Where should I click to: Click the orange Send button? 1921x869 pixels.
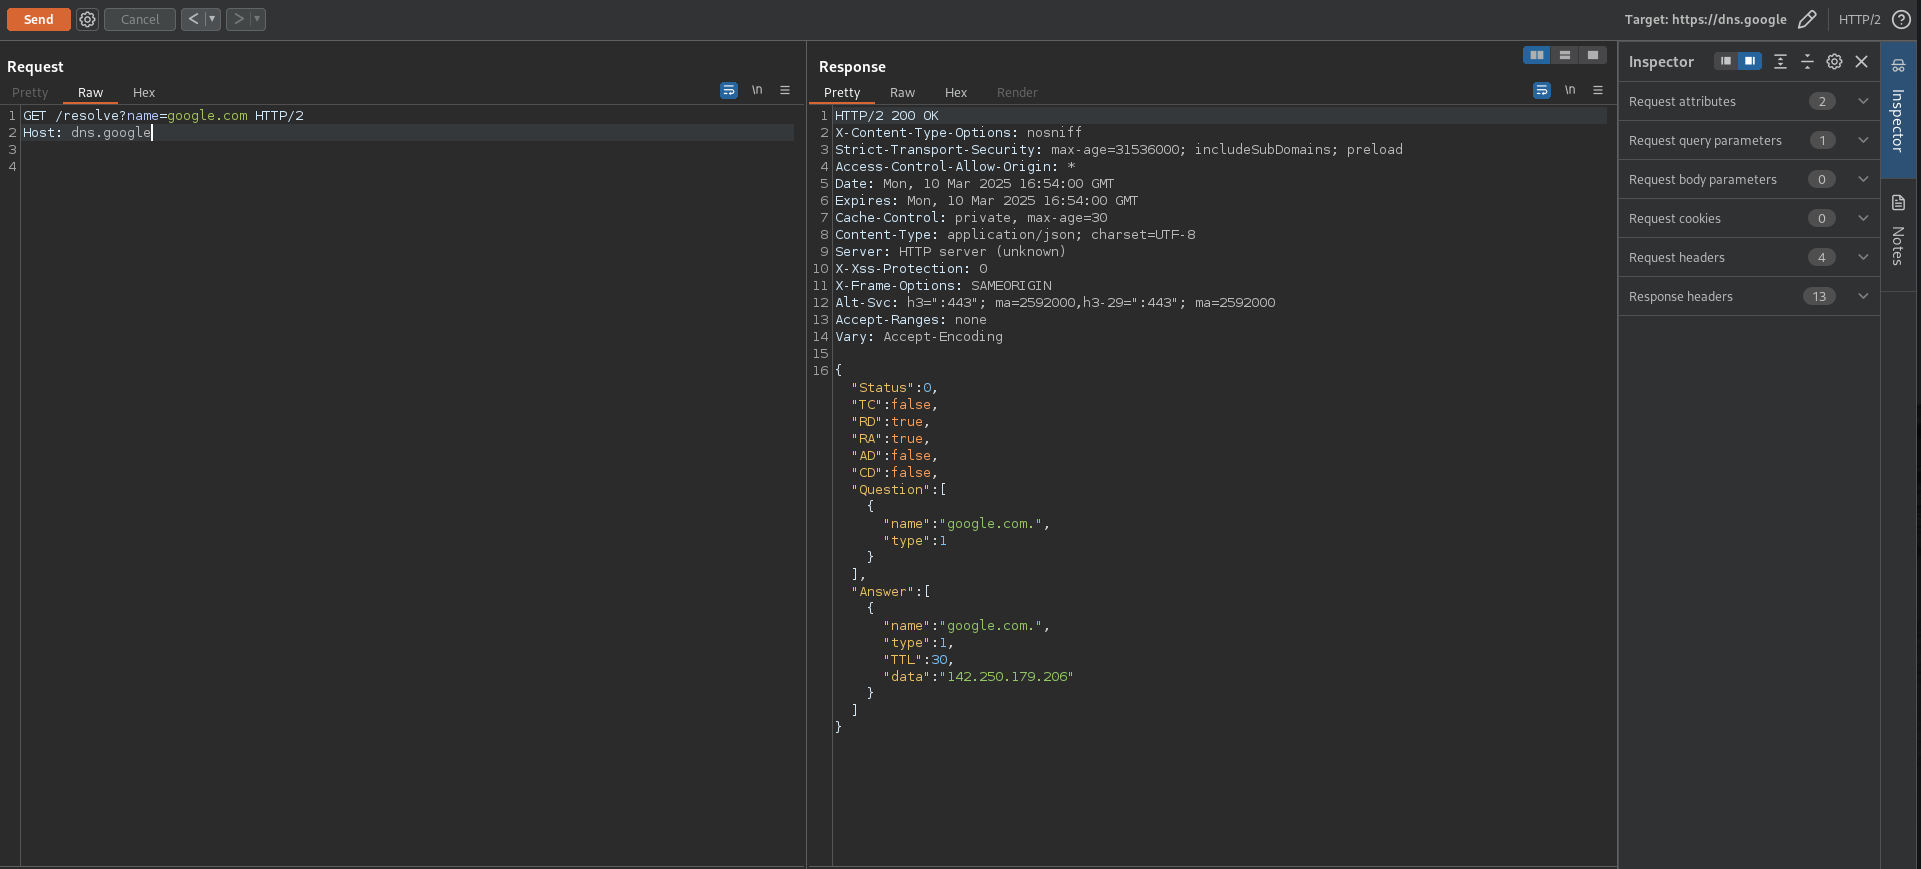coord(39,19)
